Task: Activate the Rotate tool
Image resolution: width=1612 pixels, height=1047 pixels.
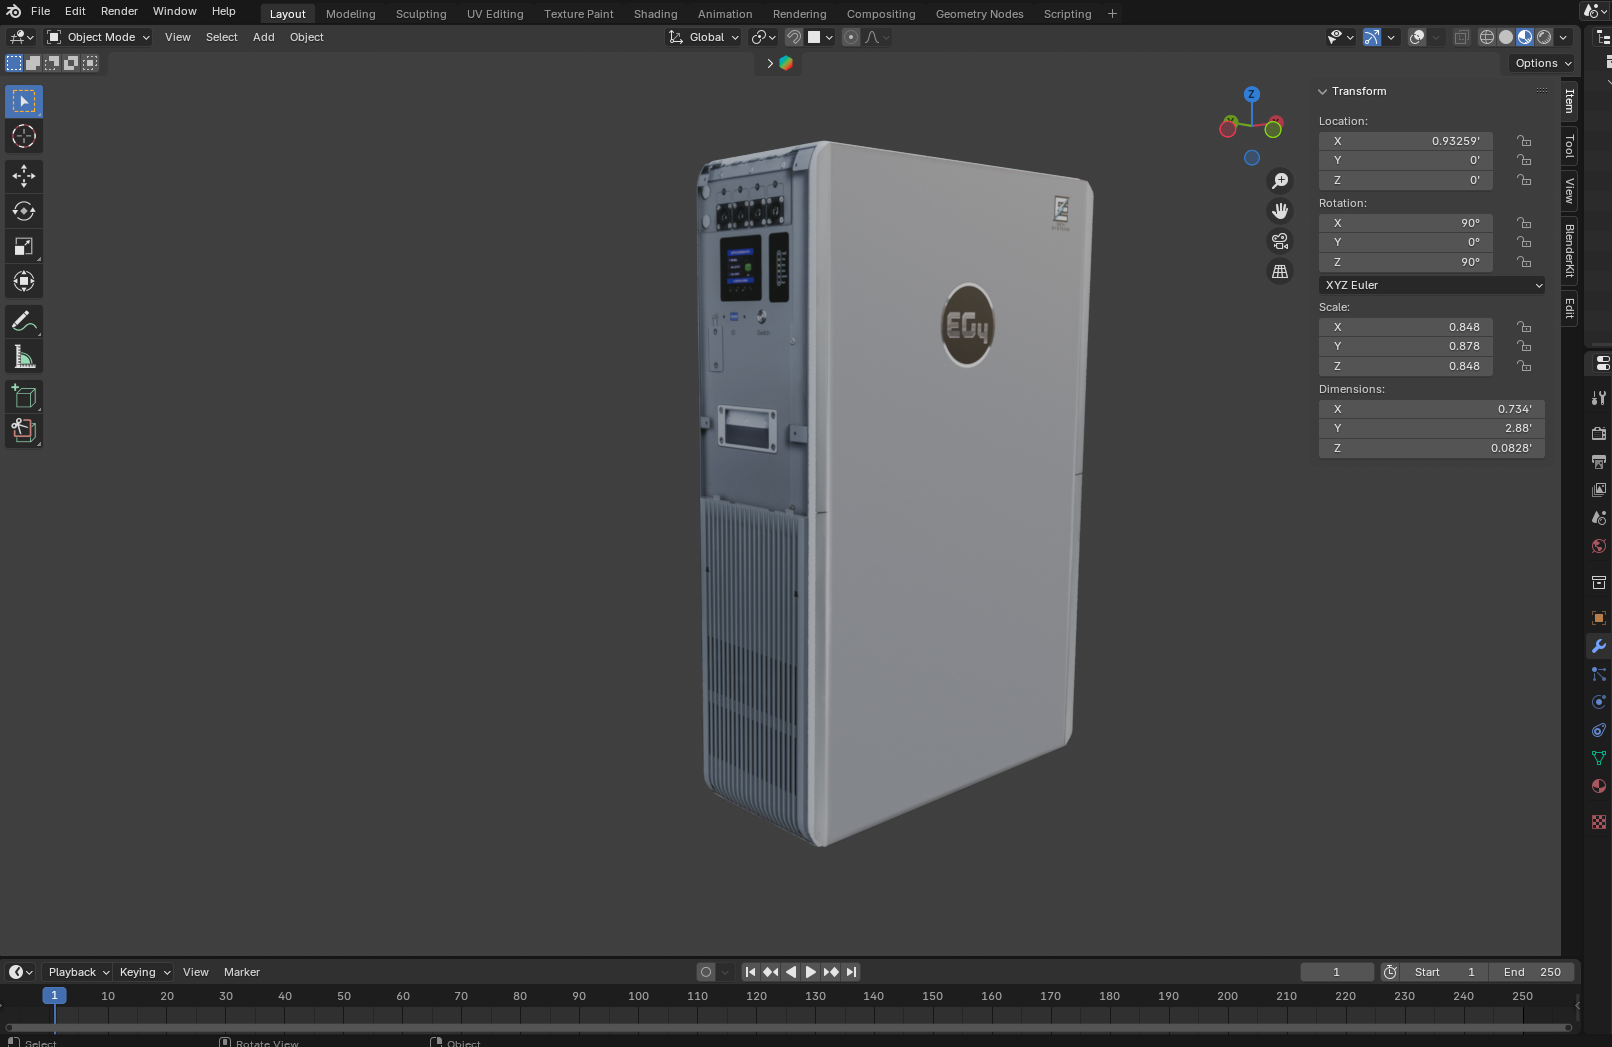Action: click(24, 211)
